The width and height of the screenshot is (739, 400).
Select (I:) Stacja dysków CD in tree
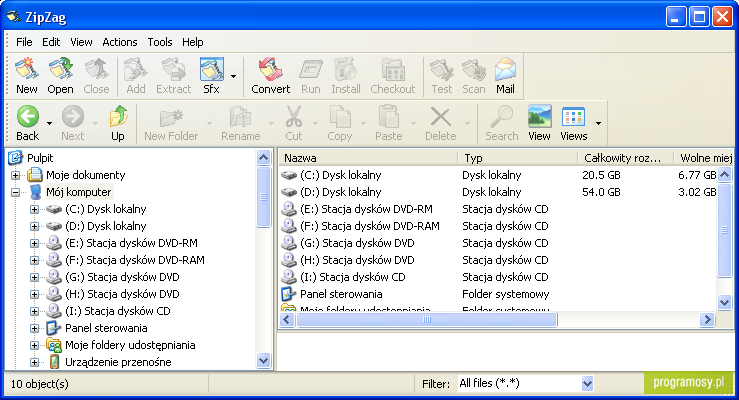pos(118,311)
